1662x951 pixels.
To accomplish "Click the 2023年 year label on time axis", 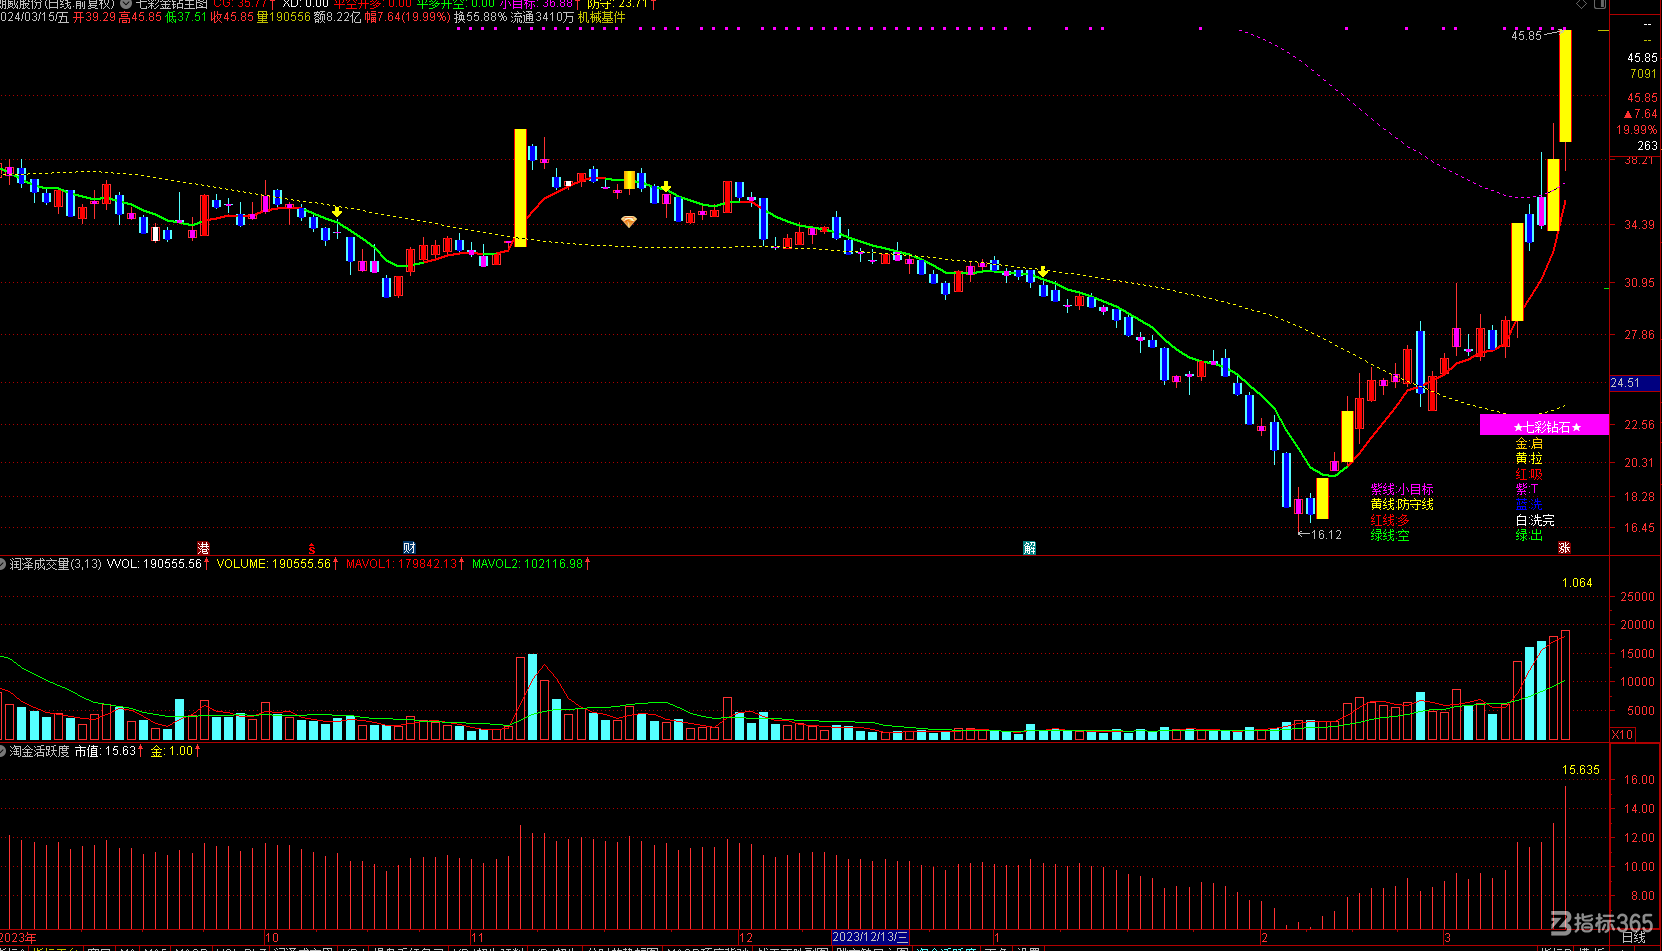I will [18, 938].
